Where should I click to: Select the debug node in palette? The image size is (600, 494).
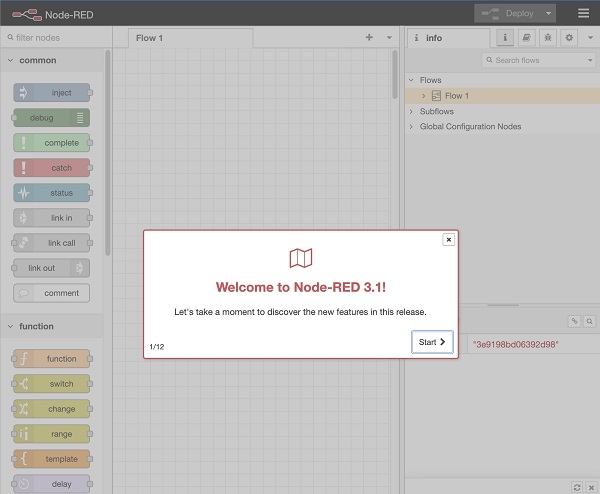point(52,118)
